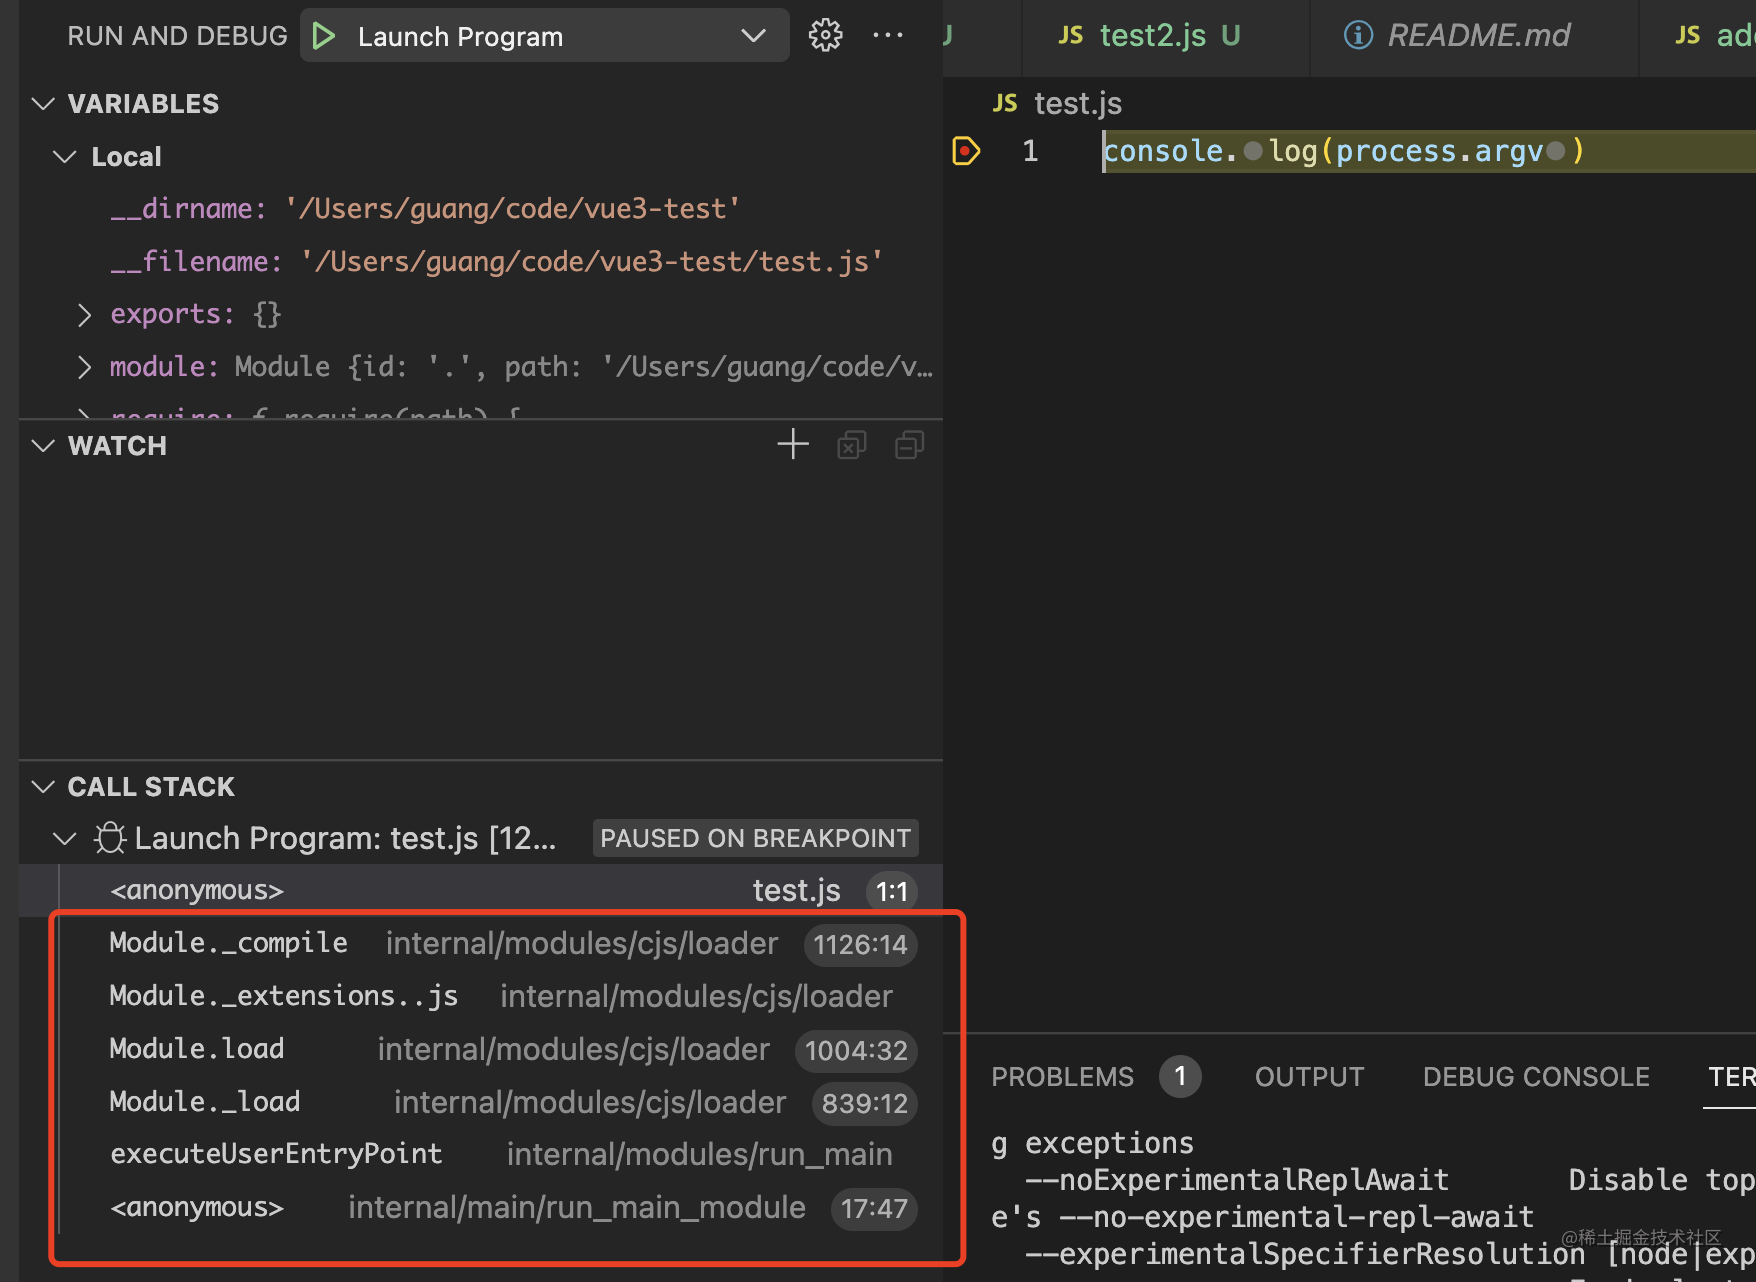Open the Launch Program configuration dropdown

click(754, 36)
